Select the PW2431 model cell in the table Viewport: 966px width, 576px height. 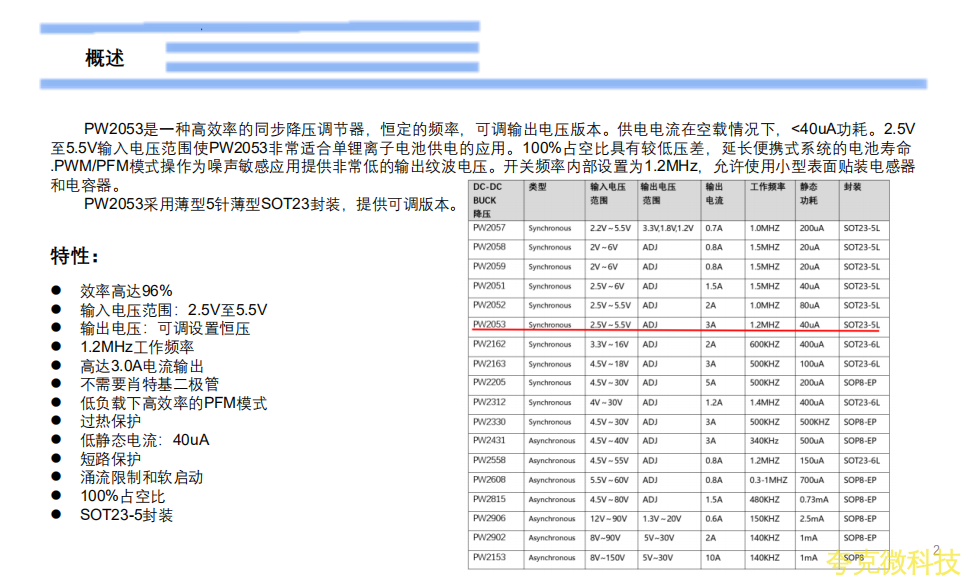click(x=489, y=440)
